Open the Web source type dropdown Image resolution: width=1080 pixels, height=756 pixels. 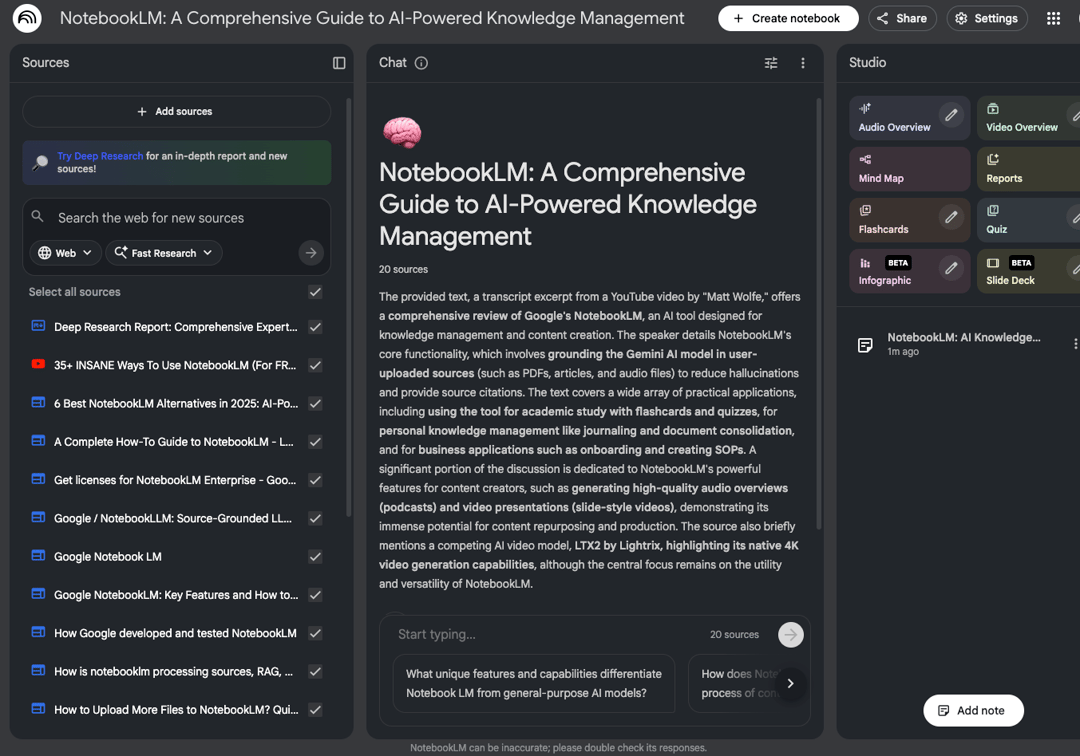(65, 253)
